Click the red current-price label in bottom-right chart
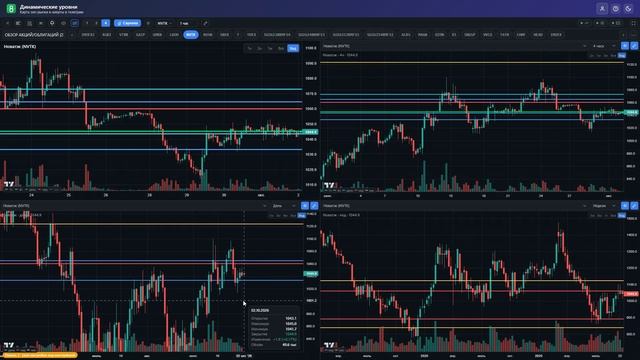This screenshot has height=360, width=640. 631,294
